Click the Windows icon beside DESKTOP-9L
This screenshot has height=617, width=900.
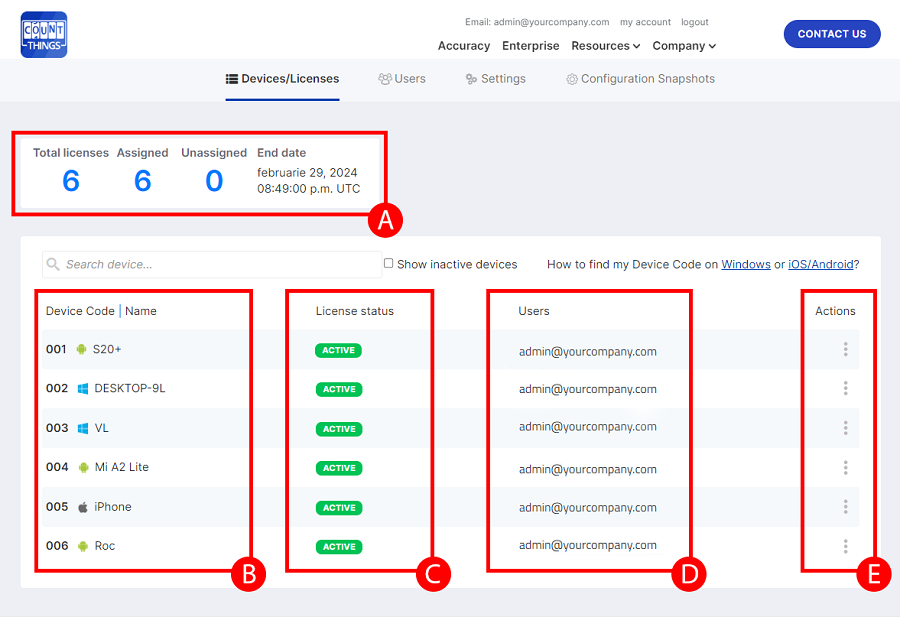83,388
